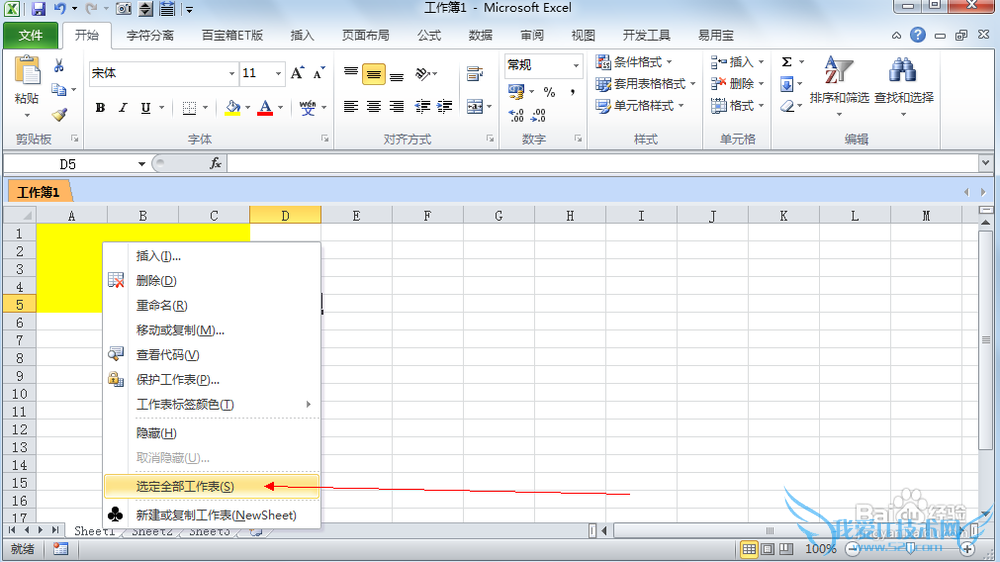The height and width of the screenshot is (562, 1000).
Task: Click the Undo arrow icon
Action: coord(60,9)
